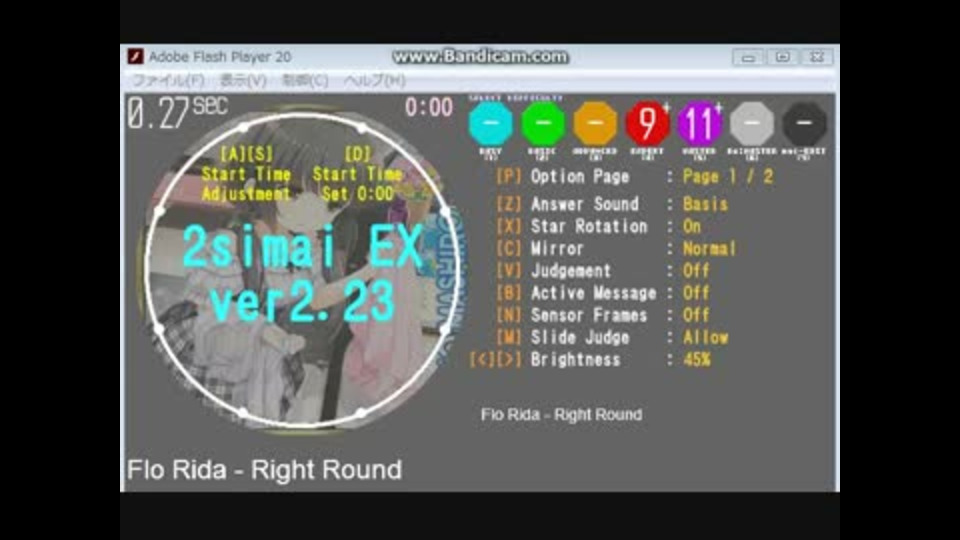Viewport: 960px width, 540px height.
Task: Select the light gray difficulty octagon
Action: [752, 124]
